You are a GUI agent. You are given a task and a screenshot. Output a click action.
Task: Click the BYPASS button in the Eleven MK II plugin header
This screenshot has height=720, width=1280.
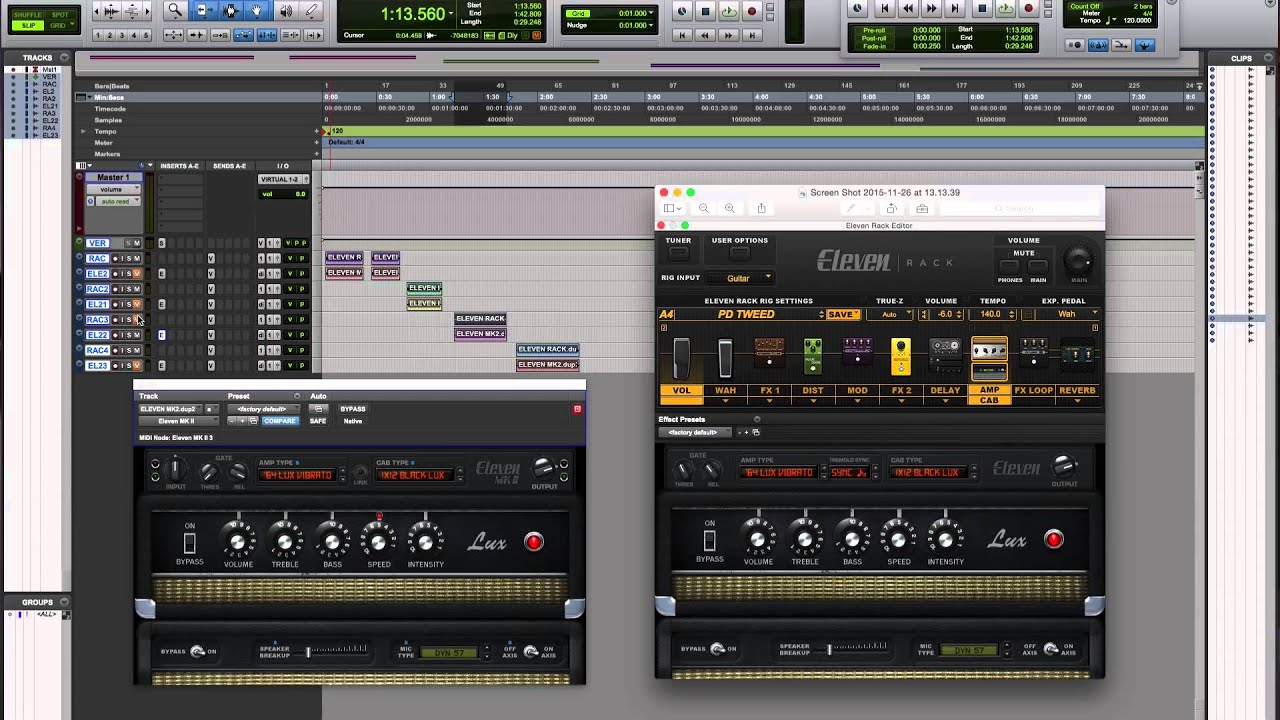coord(353,409)
